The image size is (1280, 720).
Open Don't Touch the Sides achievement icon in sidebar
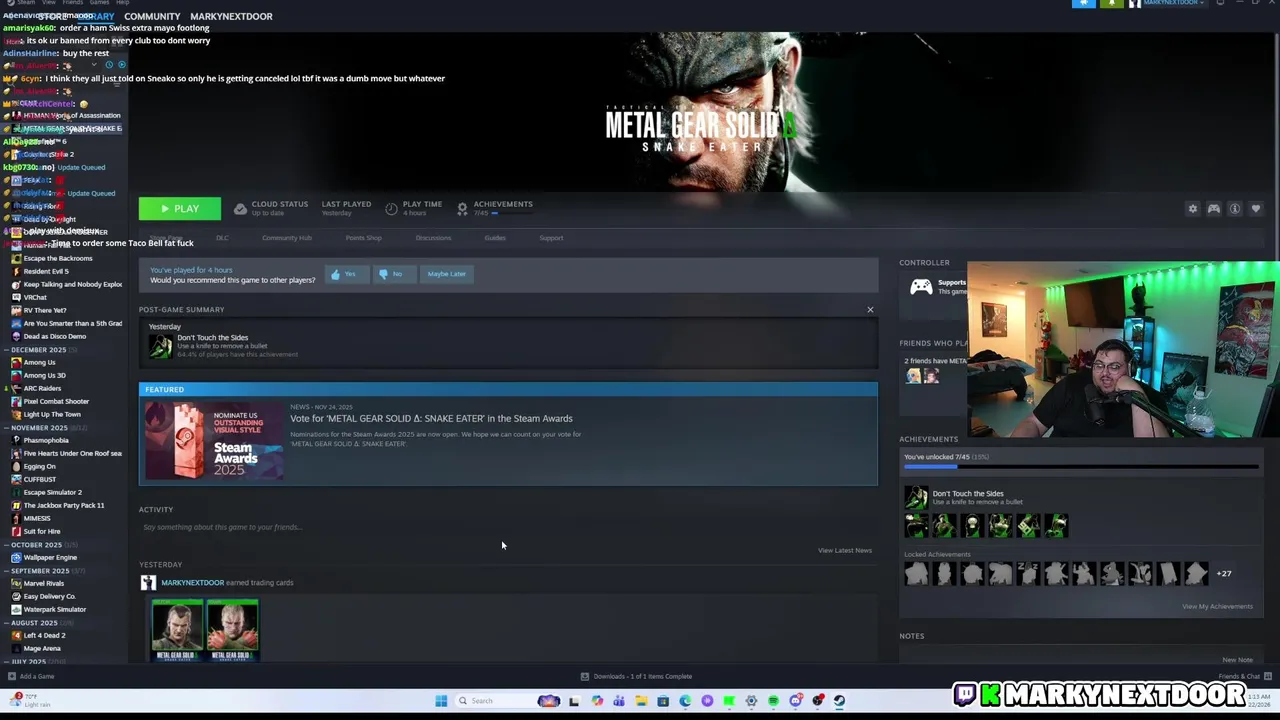(916, 497)
